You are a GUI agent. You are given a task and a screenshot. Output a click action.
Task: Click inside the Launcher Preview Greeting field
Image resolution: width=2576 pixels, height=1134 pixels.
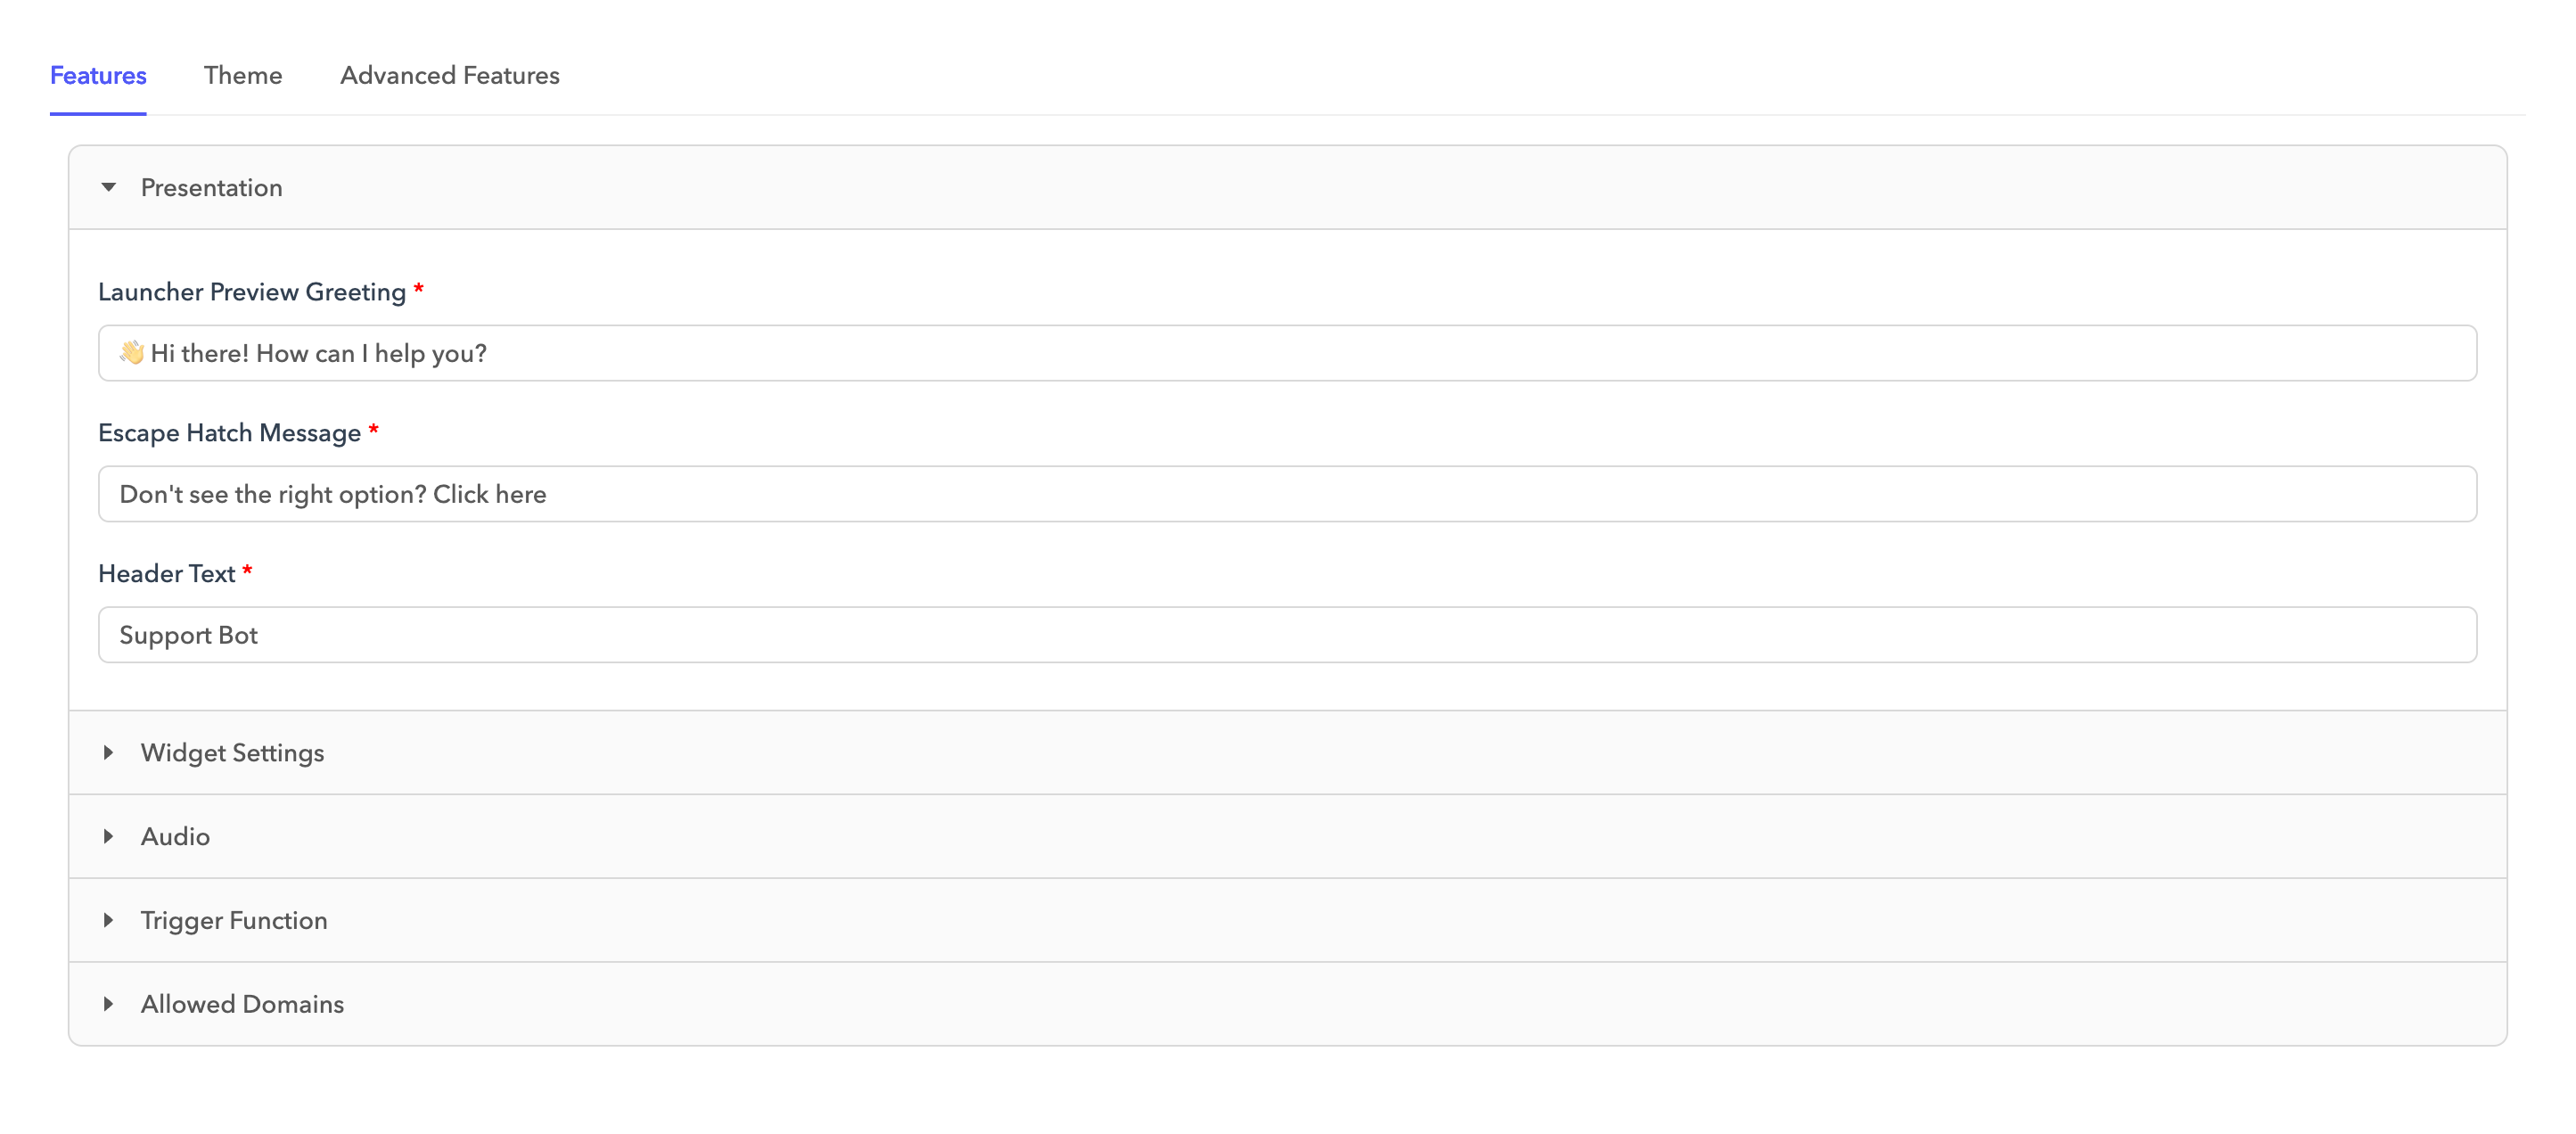[1288, 353]
